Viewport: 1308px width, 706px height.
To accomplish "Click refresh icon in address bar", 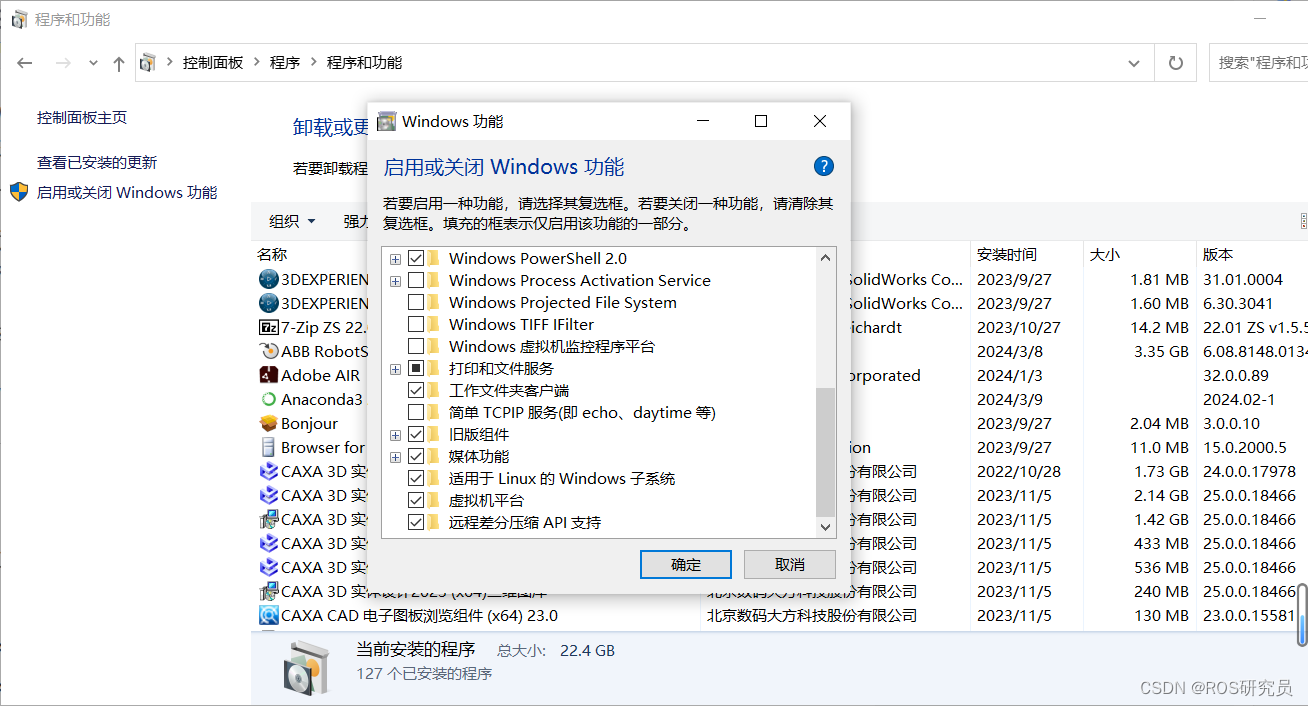I will coord(1176,63).
